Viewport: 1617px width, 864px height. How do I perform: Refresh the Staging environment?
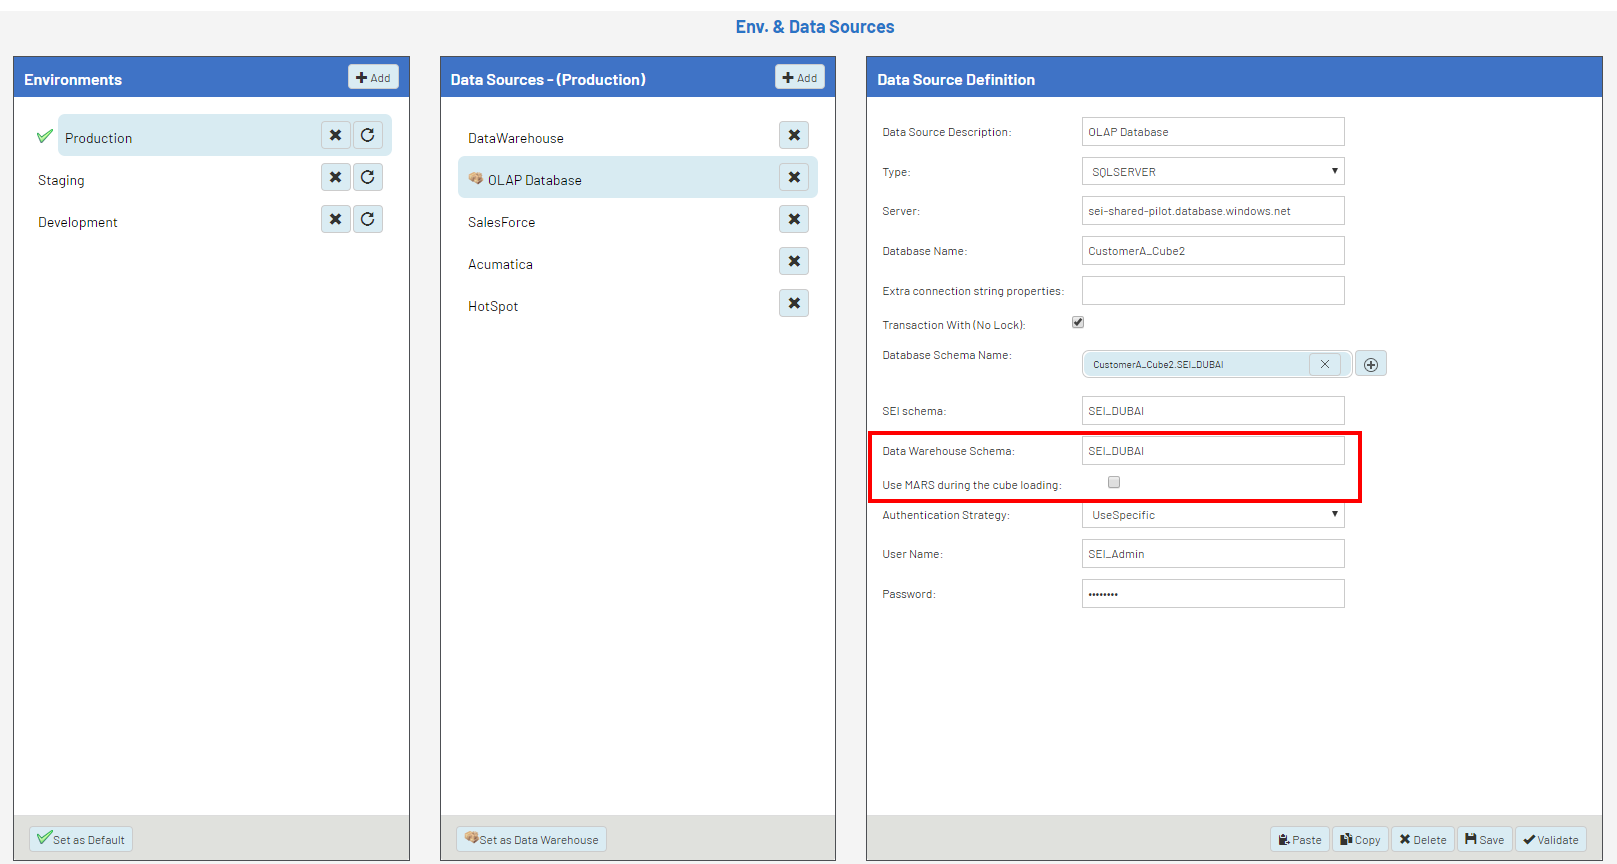[x=367, y=177]
